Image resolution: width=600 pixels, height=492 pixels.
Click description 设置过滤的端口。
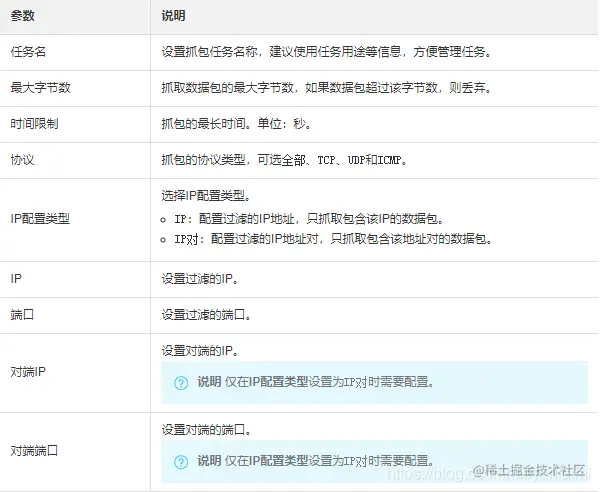[206, 315]
